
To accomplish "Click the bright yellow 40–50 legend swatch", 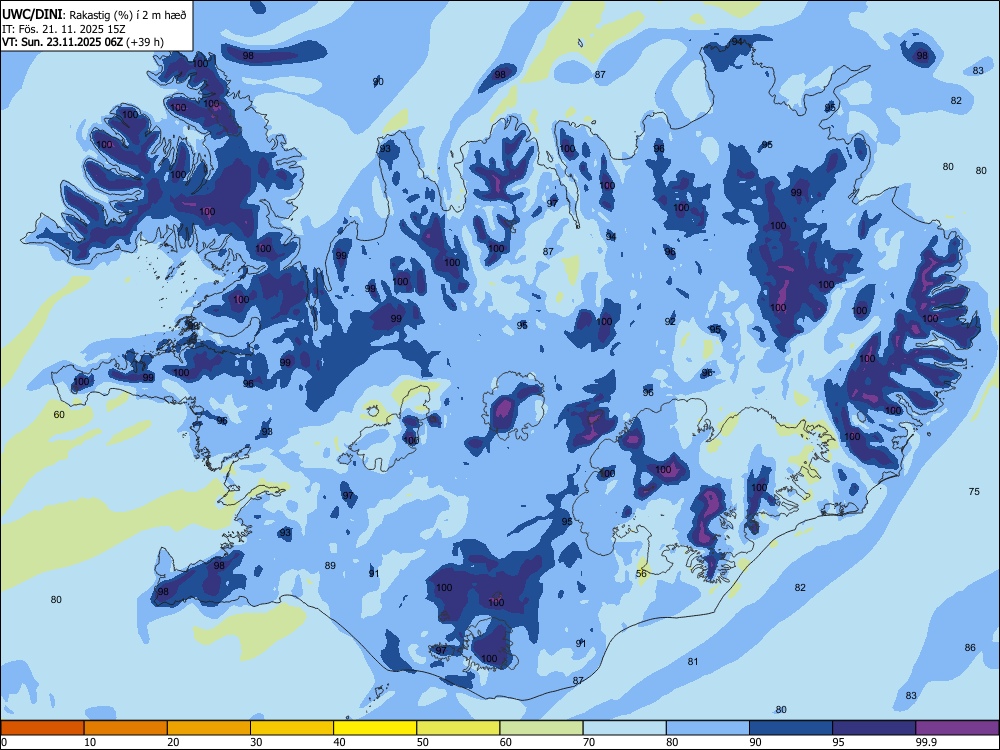I will [375, 728].
